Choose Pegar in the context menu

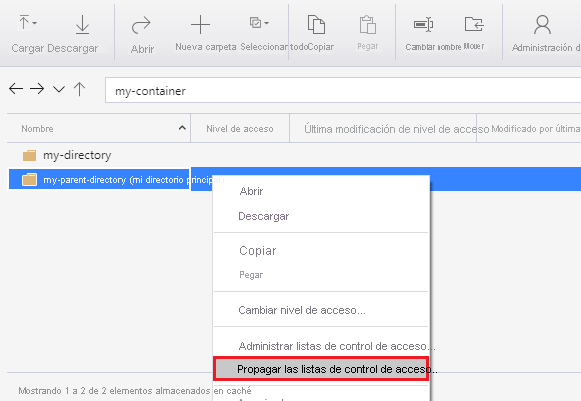point(321,275)
